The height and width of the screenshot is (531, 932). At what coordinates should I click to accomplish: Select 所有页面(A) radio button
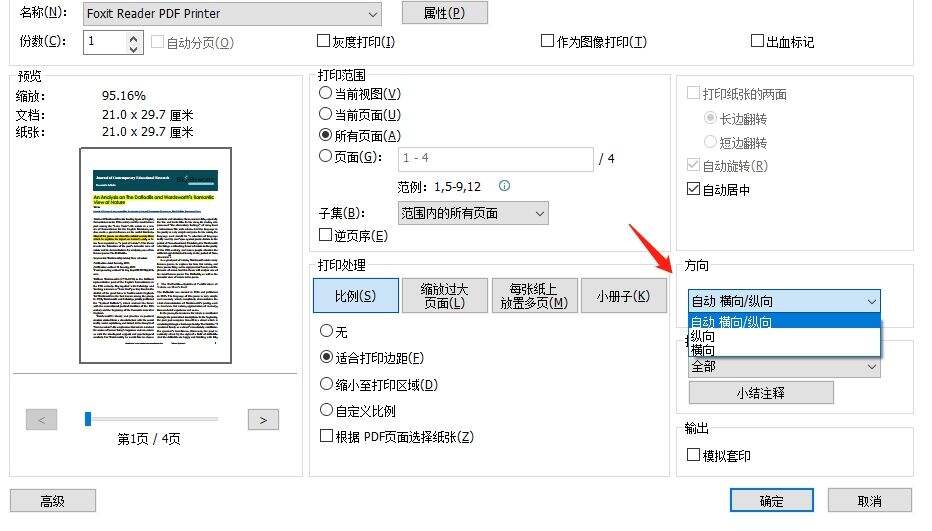(325, 135)
